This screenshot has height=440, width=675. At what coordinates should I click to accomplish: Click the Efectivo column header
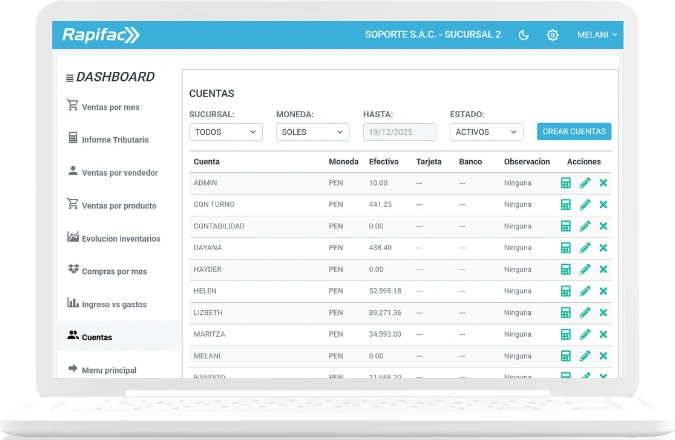coord(384,162)
